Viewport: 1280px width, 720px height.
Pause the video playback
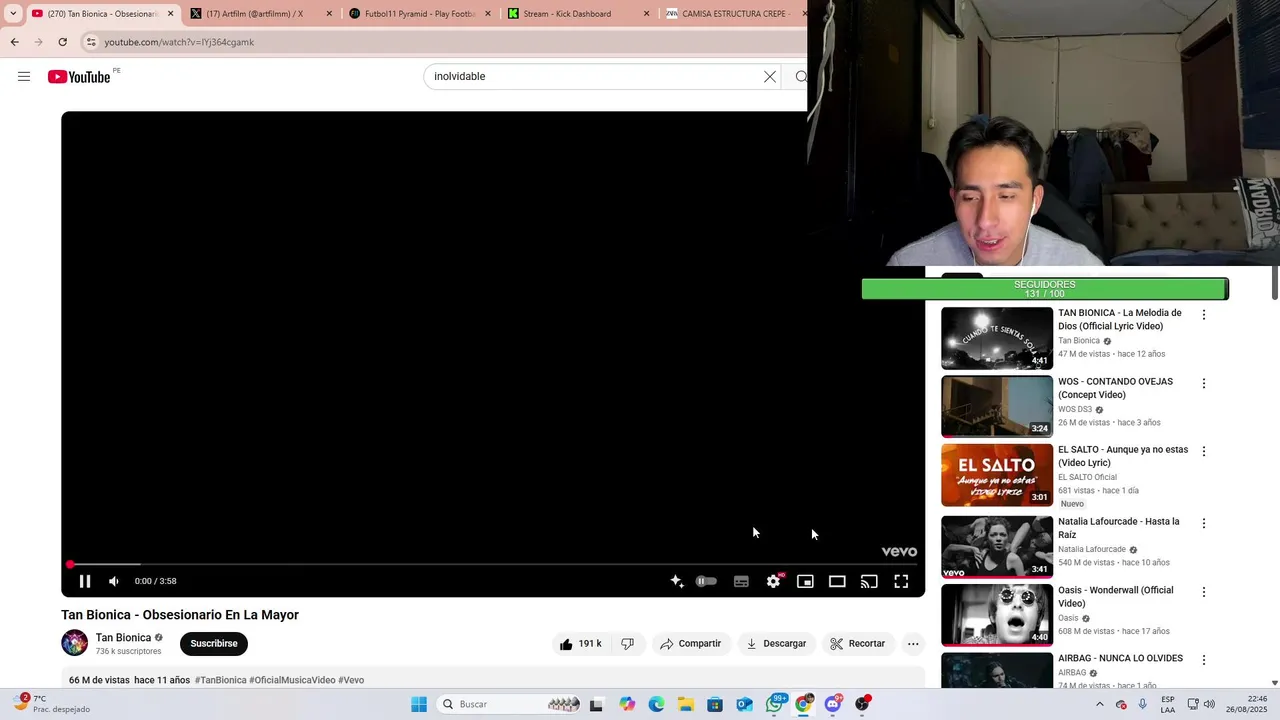pos(85,581)
